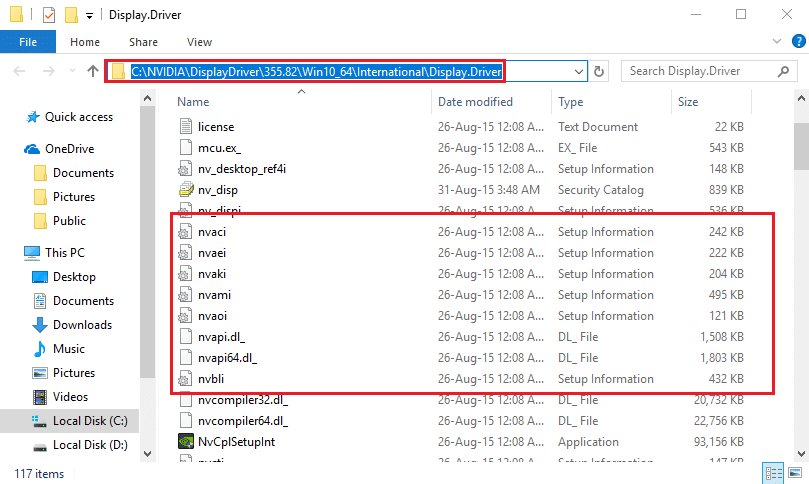Select the nv_desktop_ref4i setup file icon

tap(186, 169)
